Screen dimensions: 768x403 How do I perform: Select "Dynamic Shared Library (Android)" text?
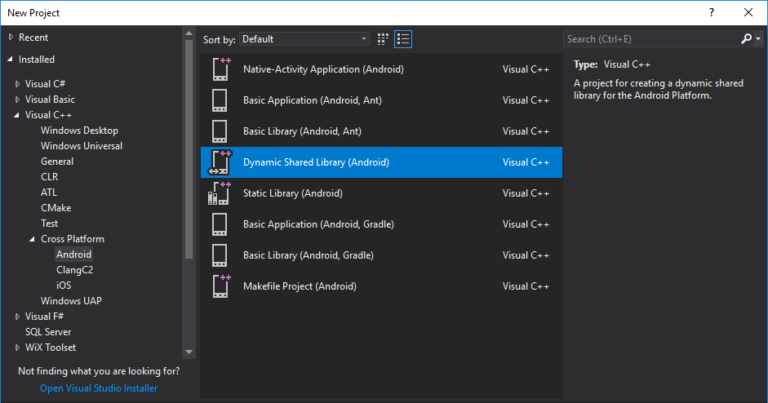pos(316,162)
